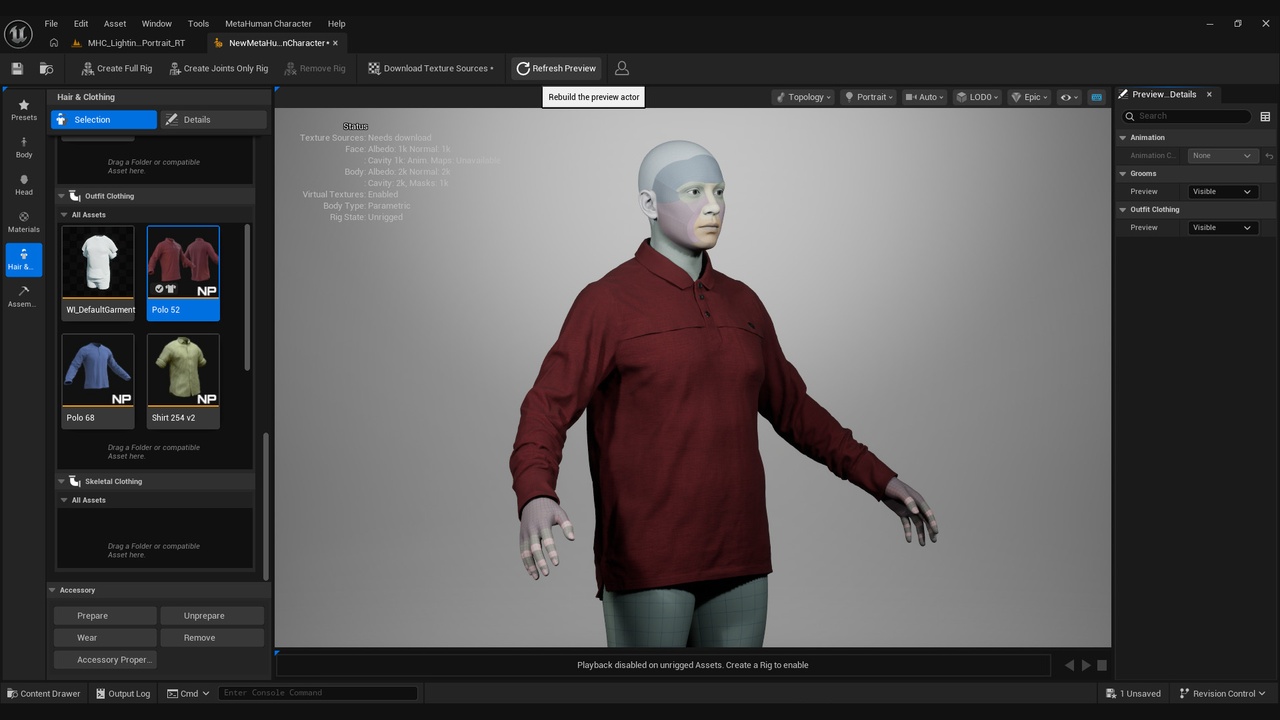Open the File menu
This screenshot has height=720, width=1280.
pos(51,23)
